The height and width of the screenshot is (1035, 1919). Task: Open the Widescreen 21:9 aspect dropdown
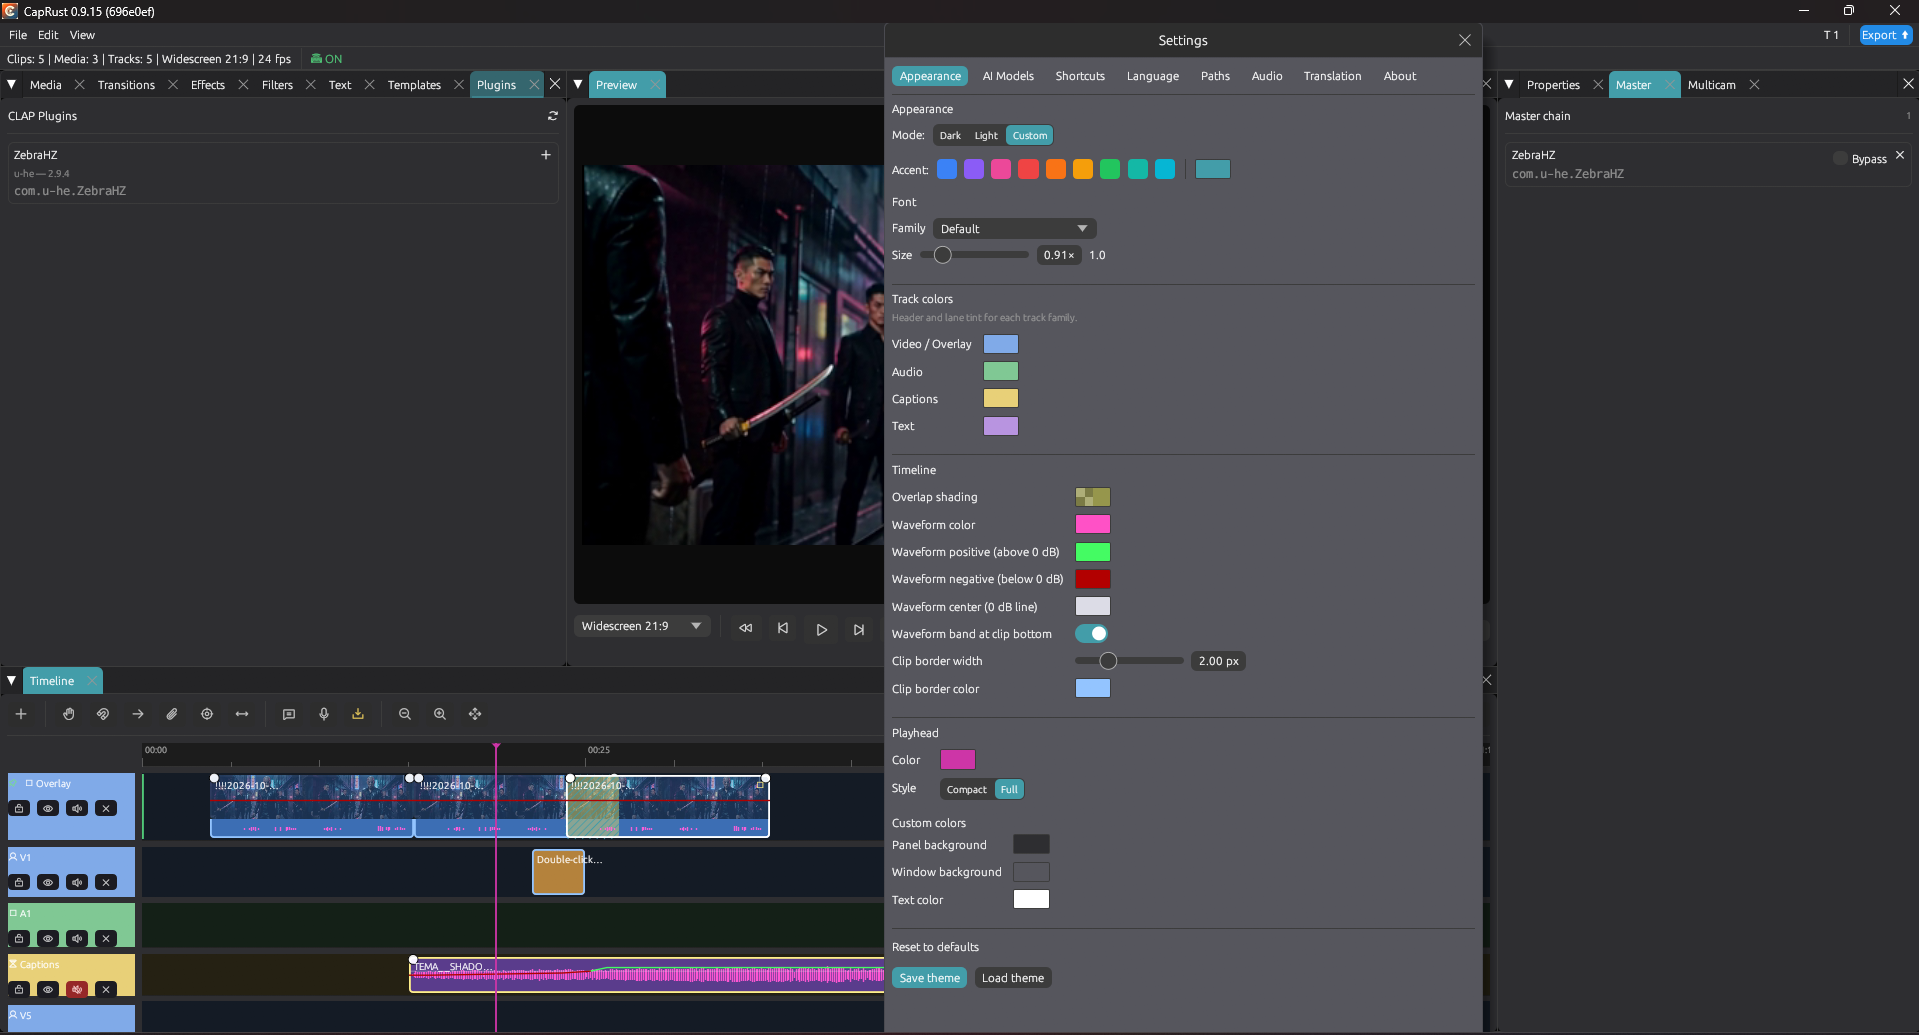click(x=641, y=626)
